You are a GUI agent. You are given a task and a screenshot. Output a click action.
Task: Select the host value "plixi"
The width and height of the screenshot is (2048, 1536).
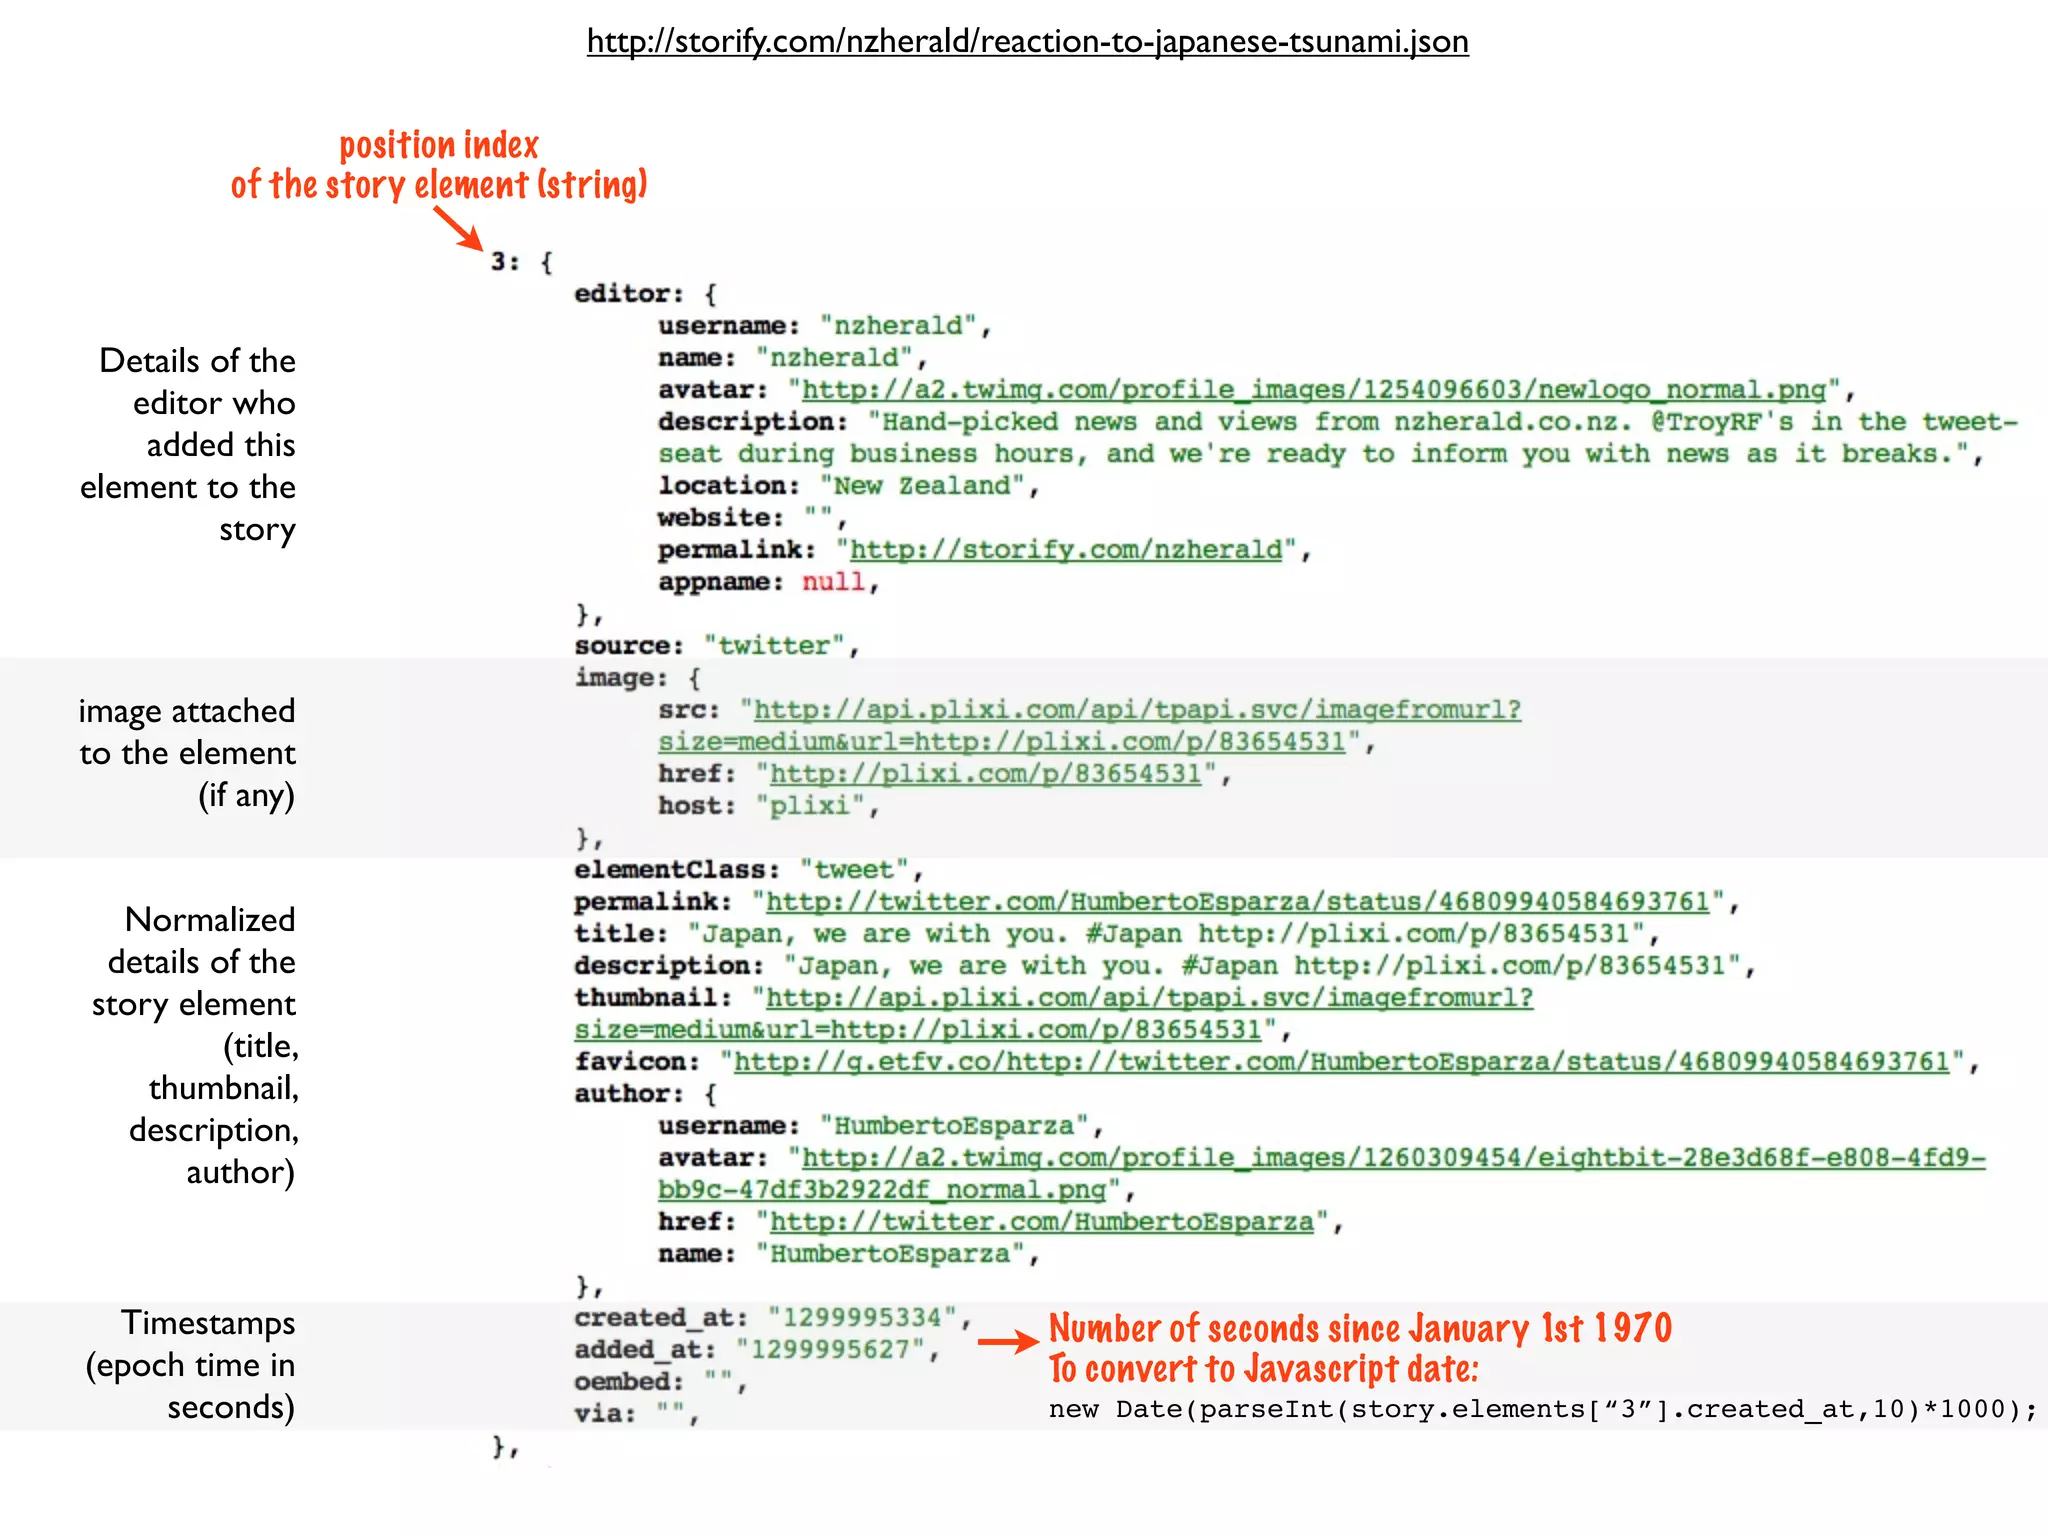[810, 805]
